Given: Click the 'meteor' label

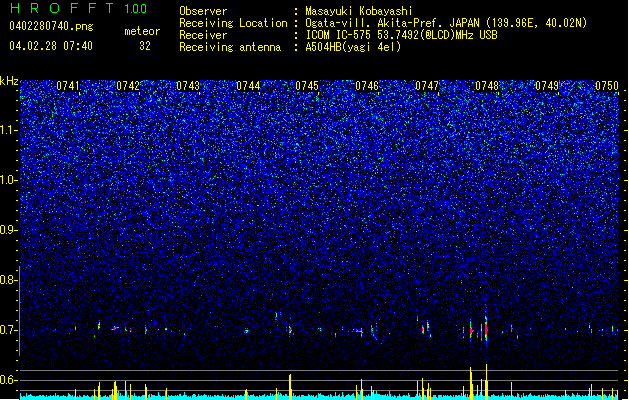Looking at the screenshot, I should (142, 31).
